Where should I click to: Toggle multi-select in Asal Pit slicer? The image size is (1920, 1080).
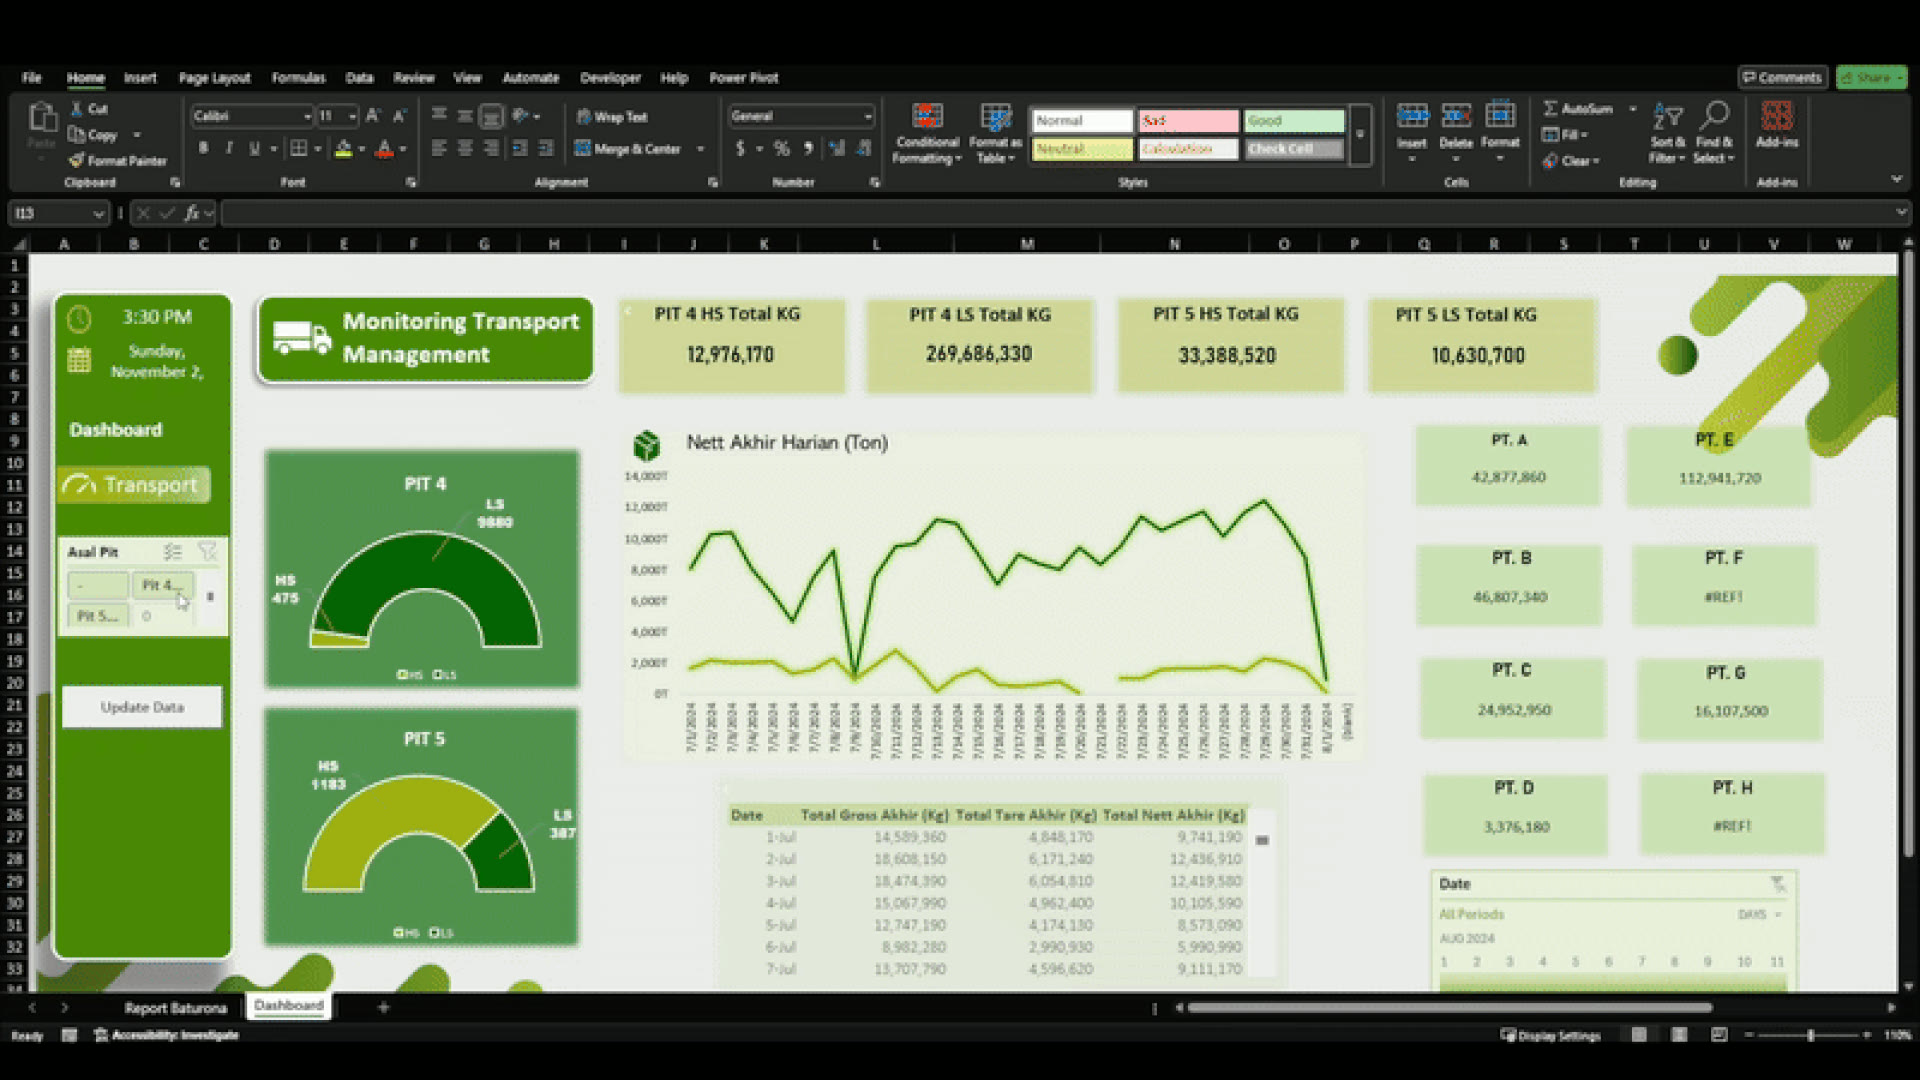173,551
